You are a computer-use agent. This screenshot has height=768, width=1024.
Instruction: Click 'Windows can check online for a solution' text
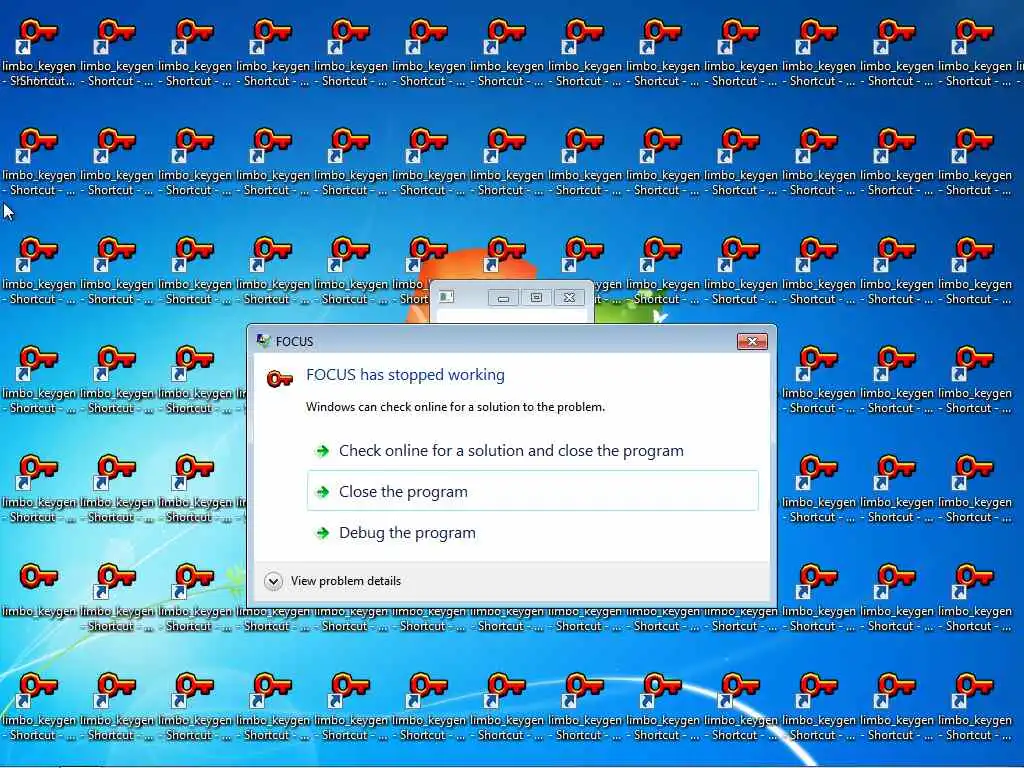(455, 407)
